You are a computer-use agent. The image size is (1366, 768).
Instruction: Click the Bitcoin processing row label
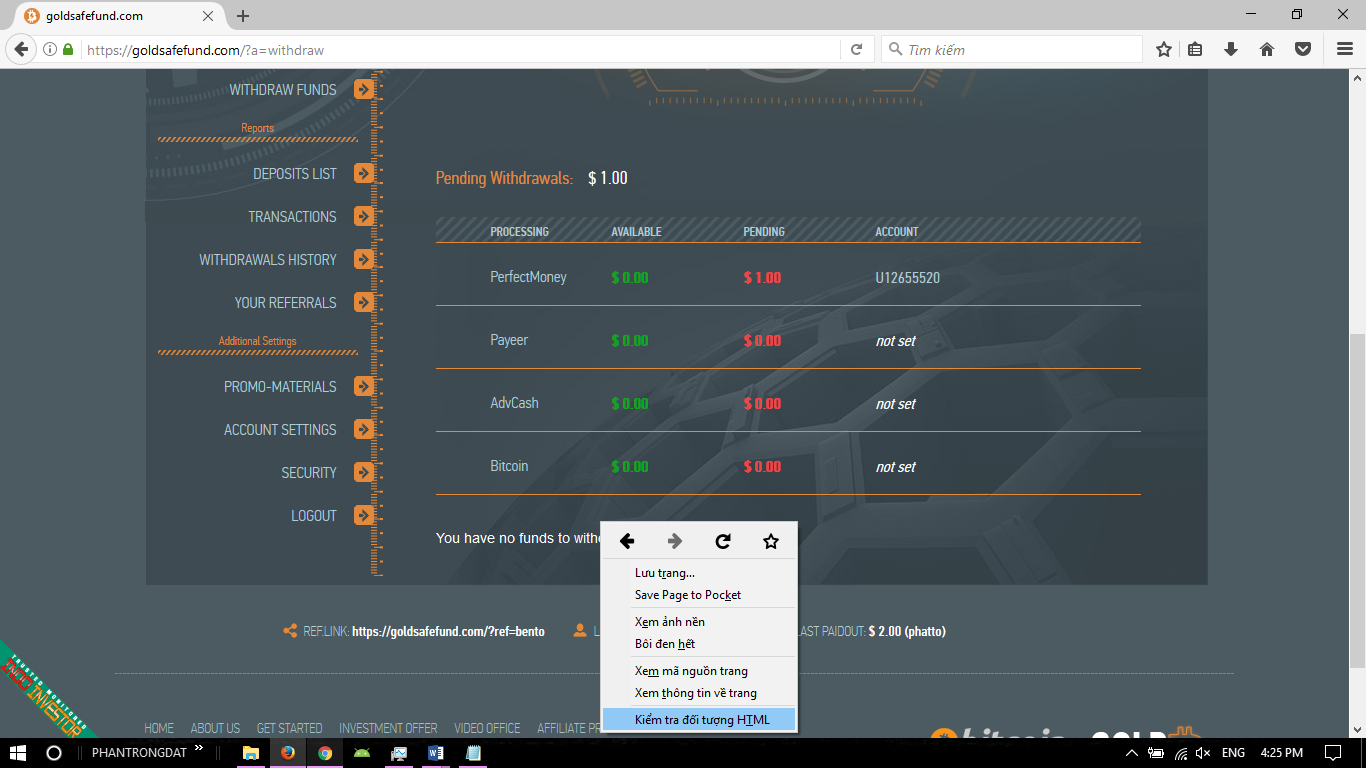point(509,466)
